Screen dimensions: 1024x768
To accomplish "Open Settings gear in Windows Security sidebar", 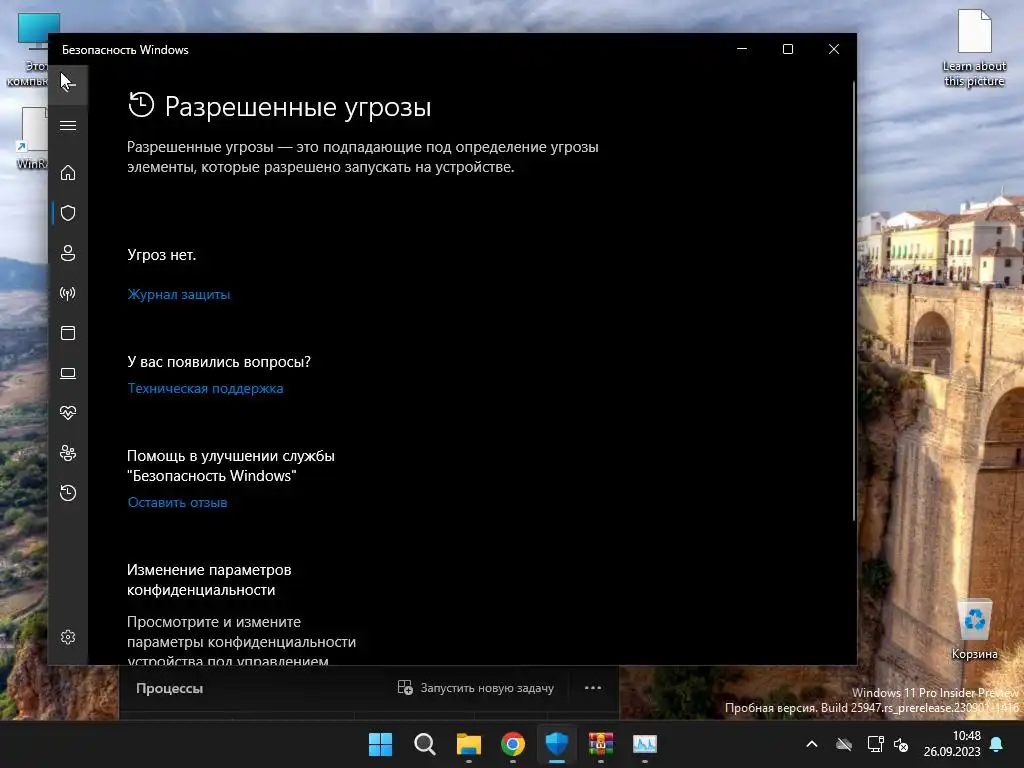I will click(x=68, y=637).
